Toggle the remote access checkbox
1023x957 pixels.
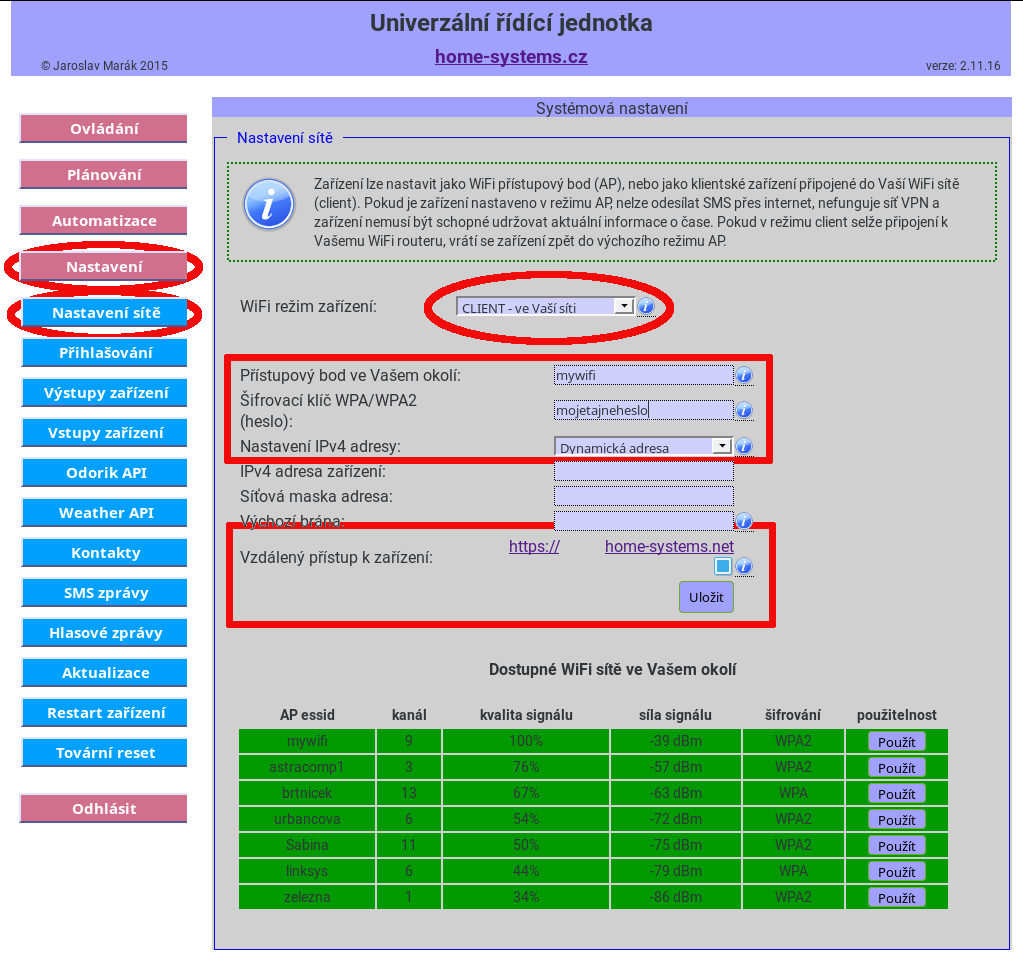click(723, 567)
